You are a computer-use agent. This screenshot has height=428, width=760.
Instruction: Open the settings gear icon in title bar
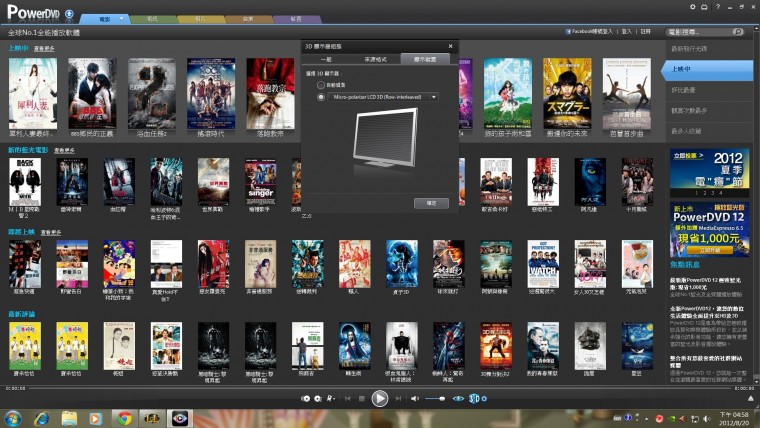tap(693, 7)
